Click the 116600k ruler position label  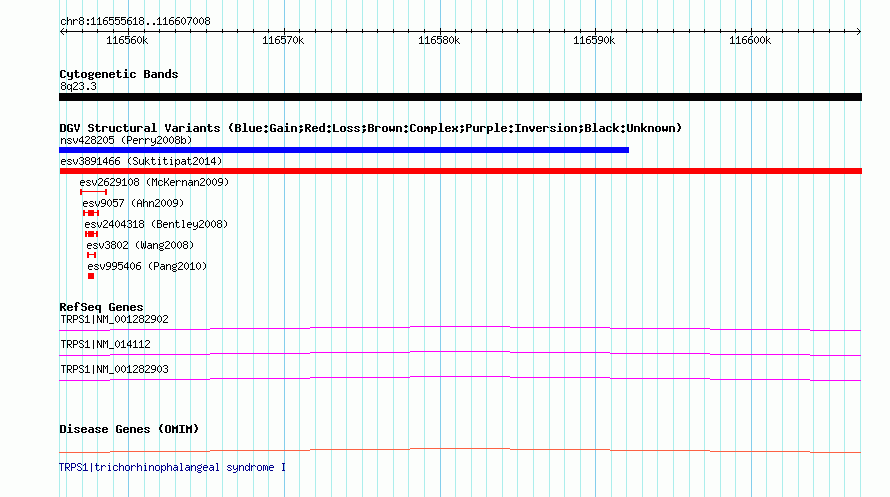[x=750, y=41]
